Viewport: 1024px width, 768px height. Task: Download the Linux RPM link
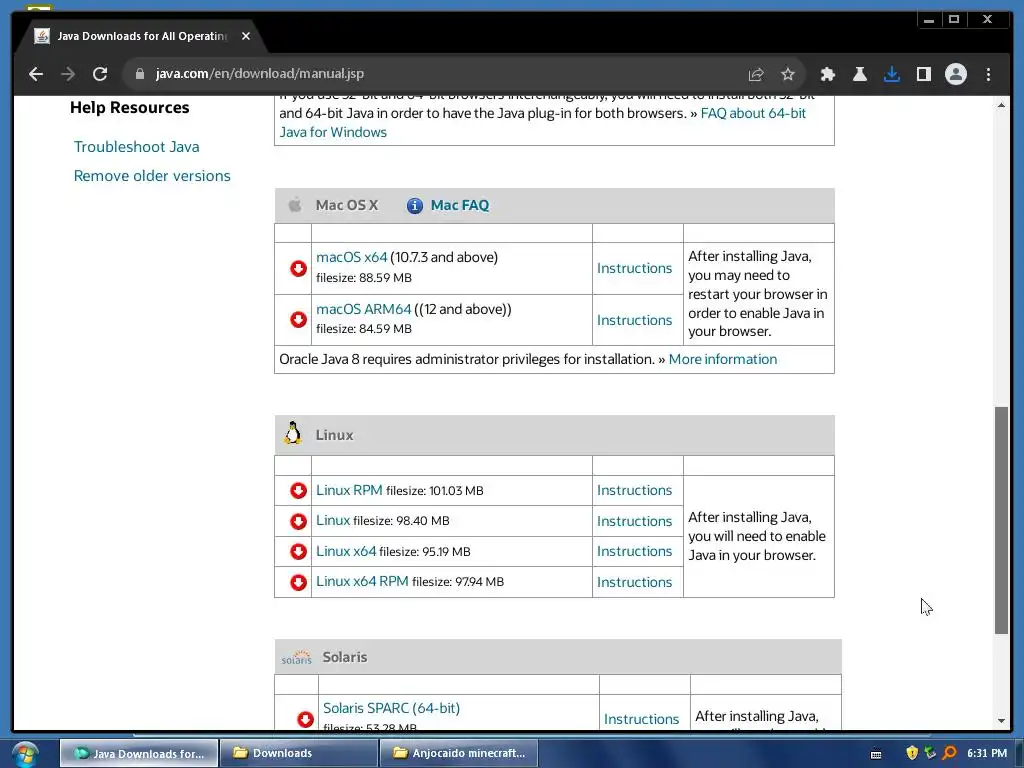tap(349, 490)
